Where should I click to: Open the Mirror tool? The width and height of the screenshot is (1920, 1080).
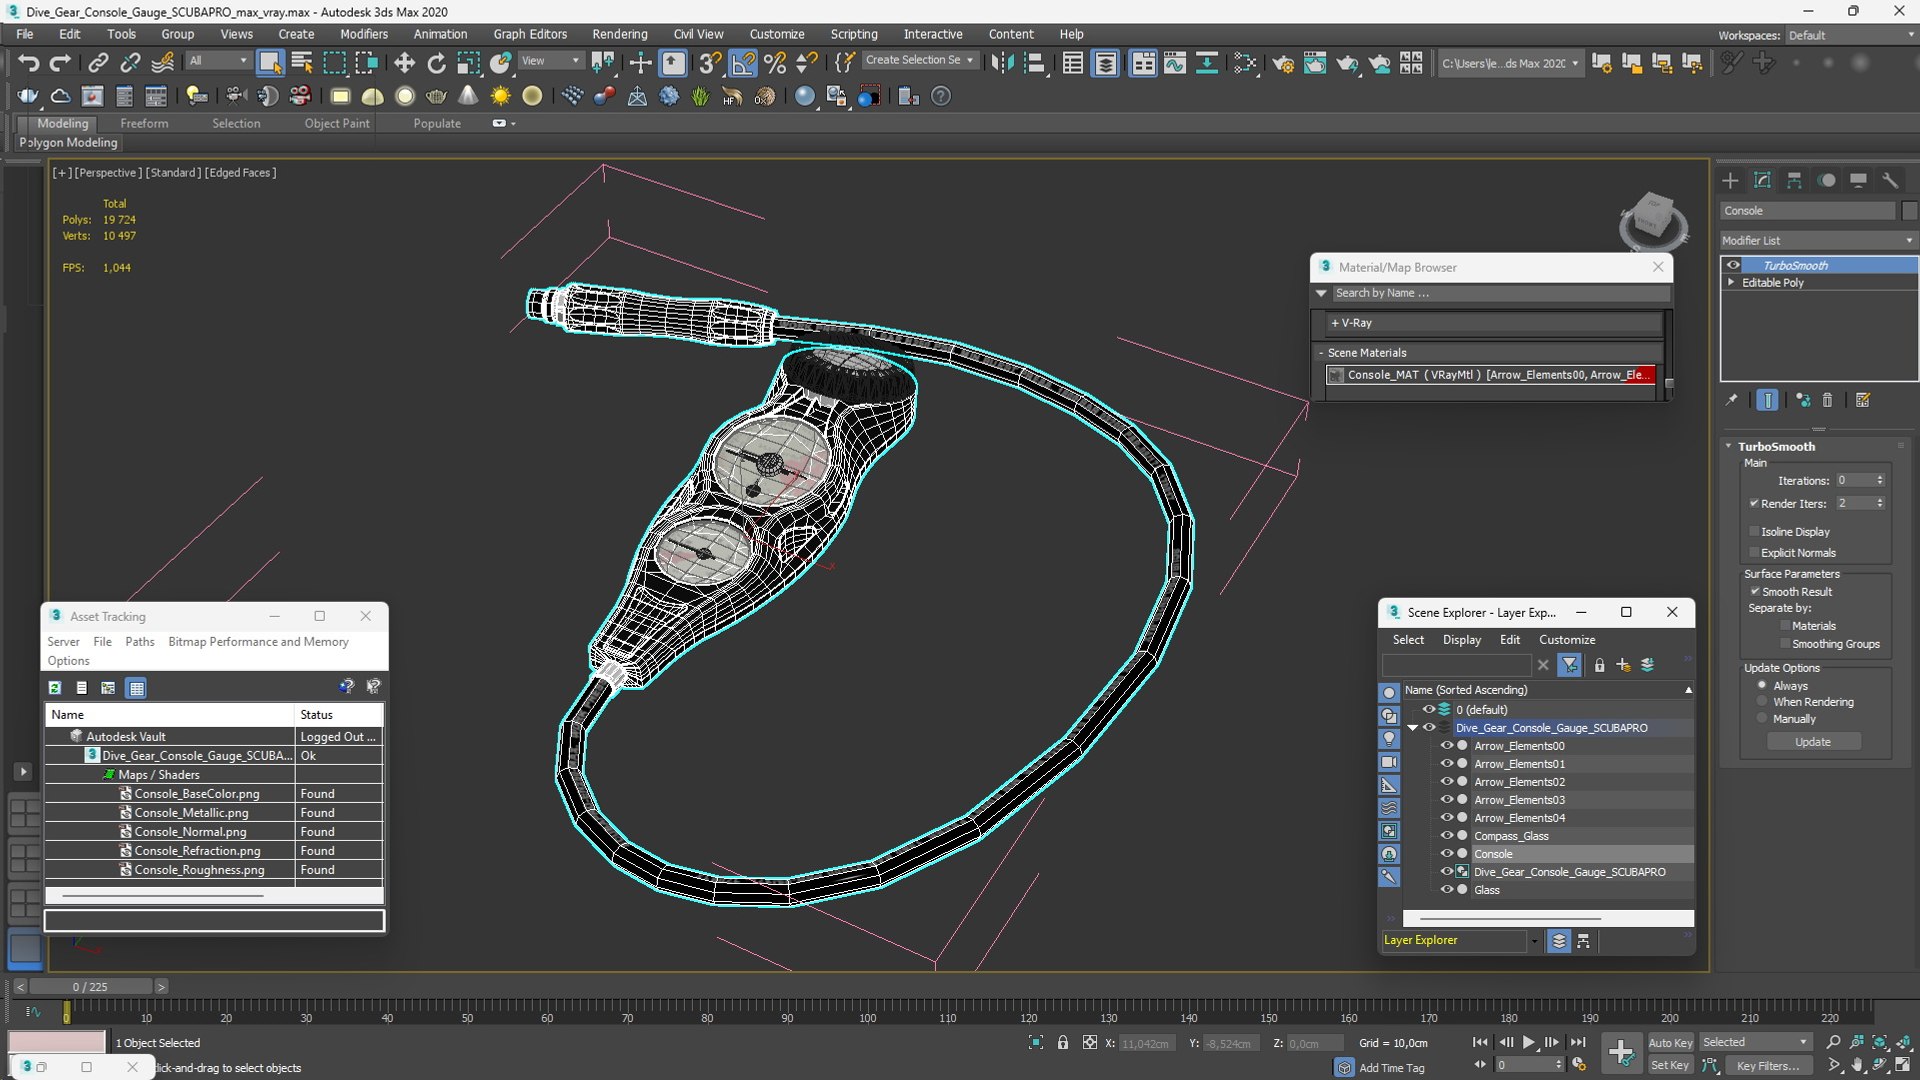pyautogui.click(x=1002, y=63)
